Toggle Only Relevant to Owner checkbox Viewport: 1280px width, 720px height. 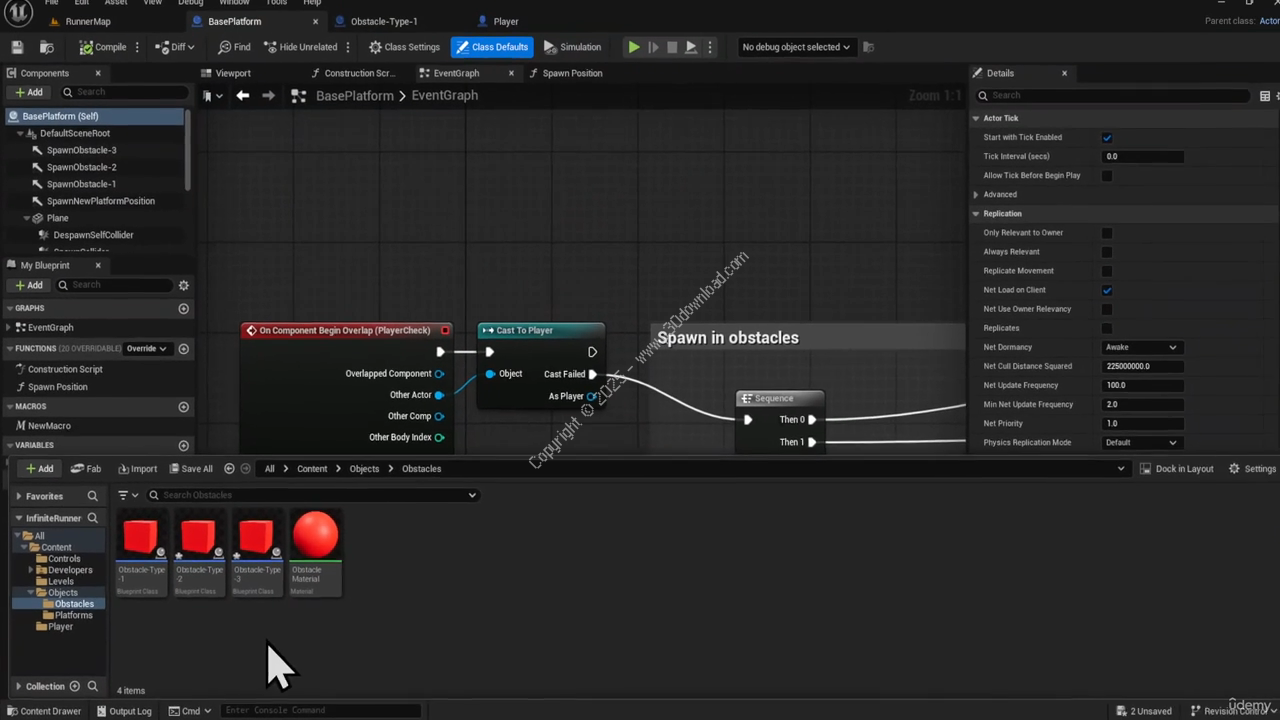(x=1106, y=233)
